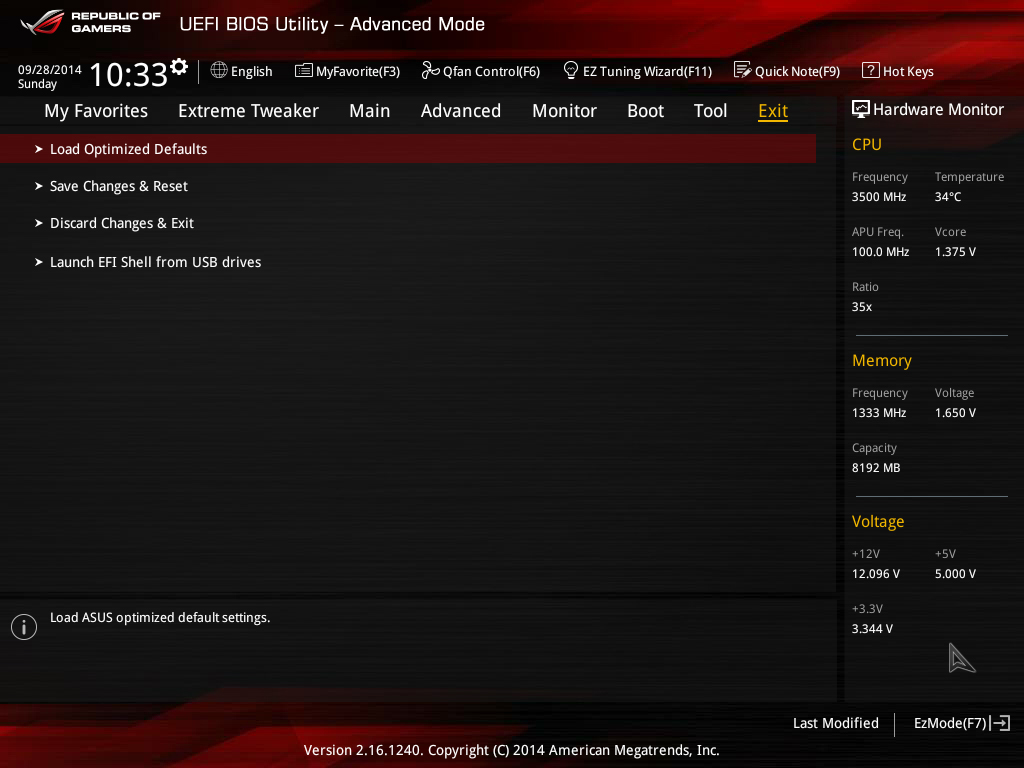Go to the Main tab
1024x768 pixels.
[x=370, y=111]
